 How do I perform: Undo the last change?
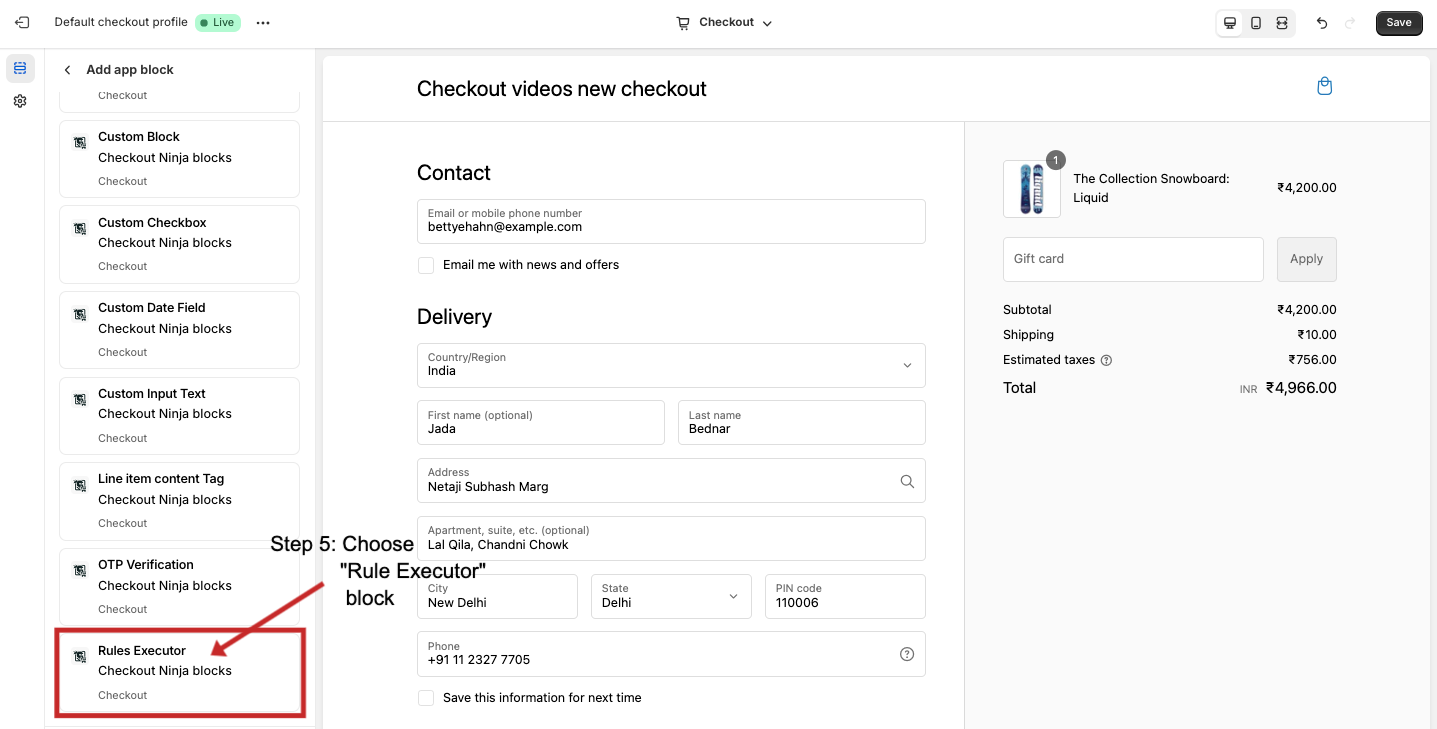coord(1321,22)
